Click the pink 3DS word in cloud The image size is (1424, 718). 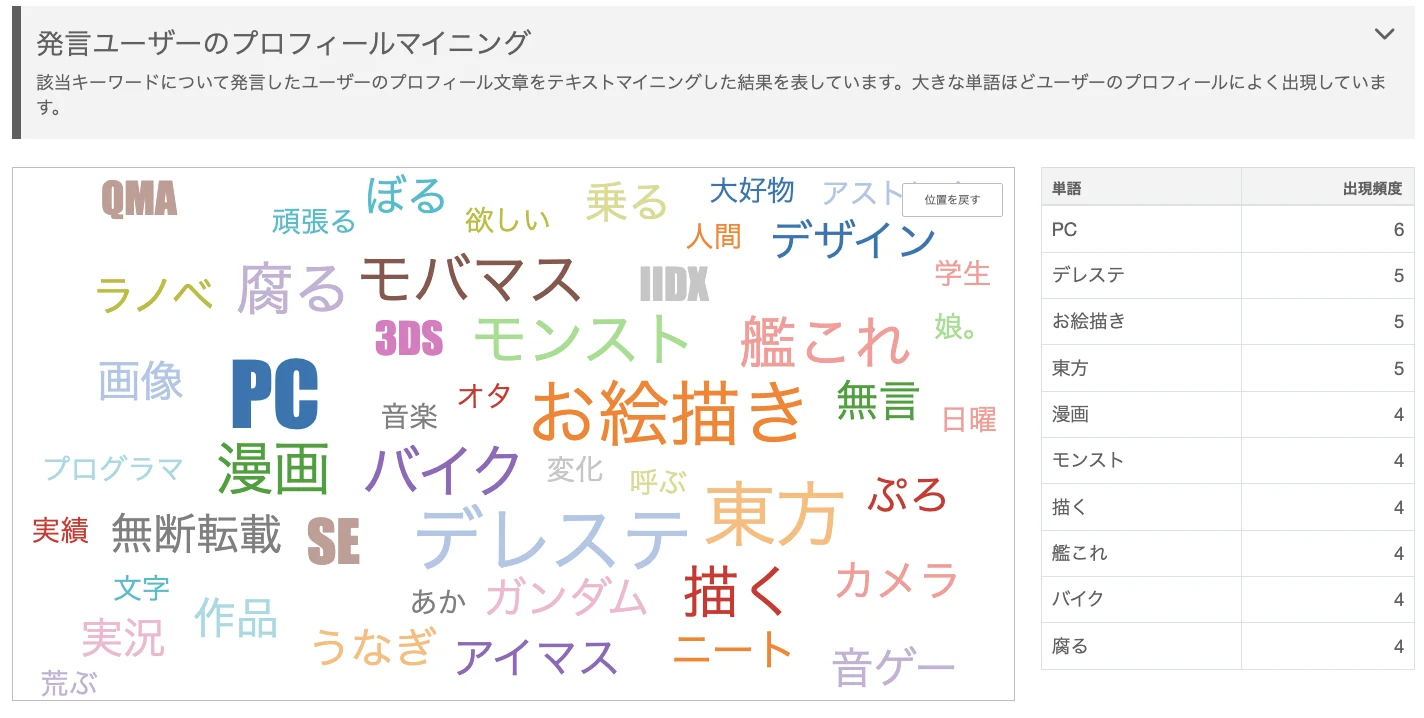[409, 338]
